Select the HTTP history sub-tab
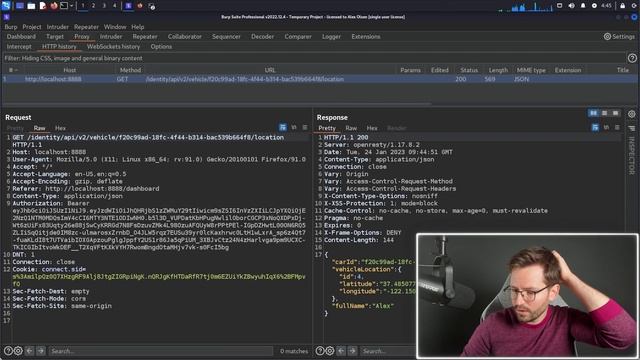The image size is (640, 360). (59, 47)
